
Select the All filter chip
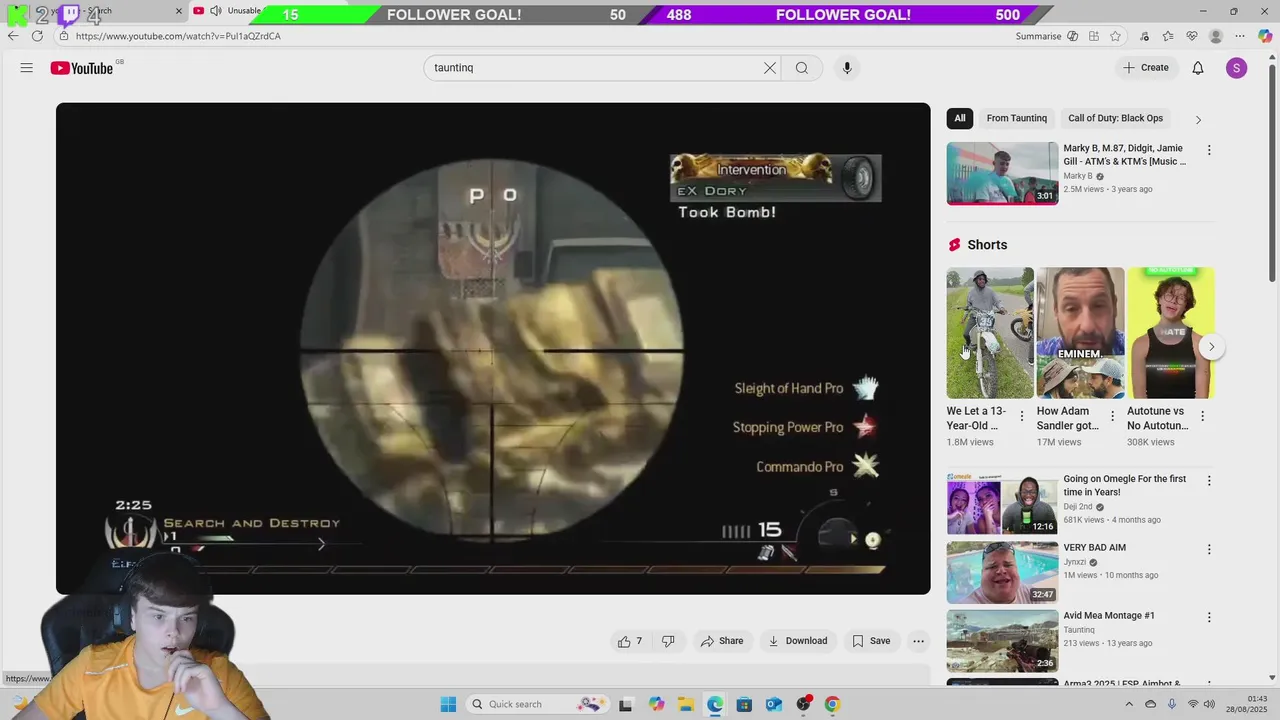[960, 118]
